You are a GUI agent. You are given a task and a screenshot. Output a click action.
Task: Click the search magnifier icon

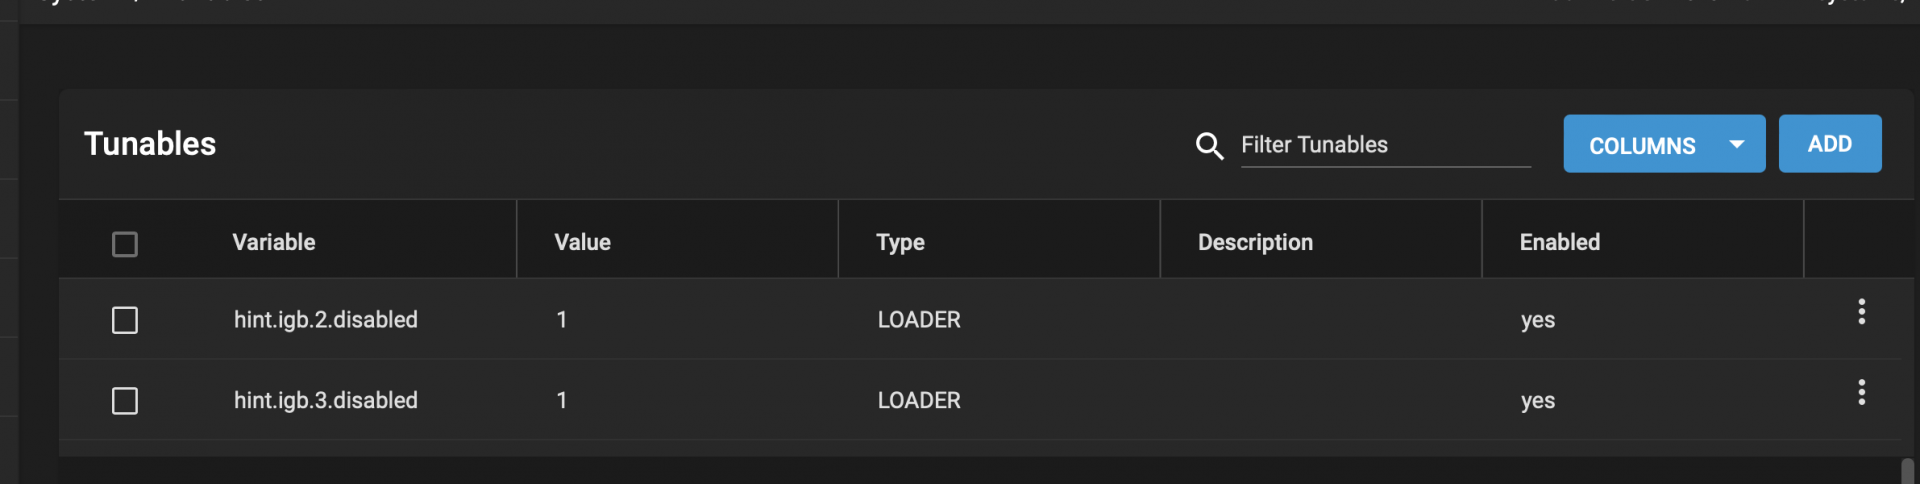1210,146
